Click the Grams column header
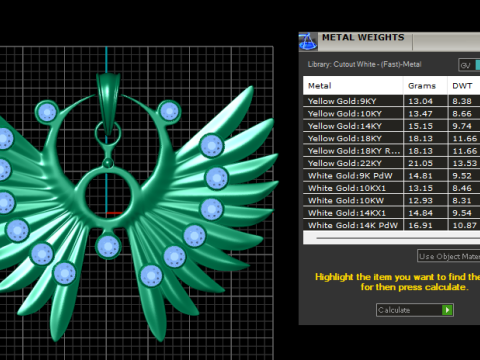 (x=425, y=86)
